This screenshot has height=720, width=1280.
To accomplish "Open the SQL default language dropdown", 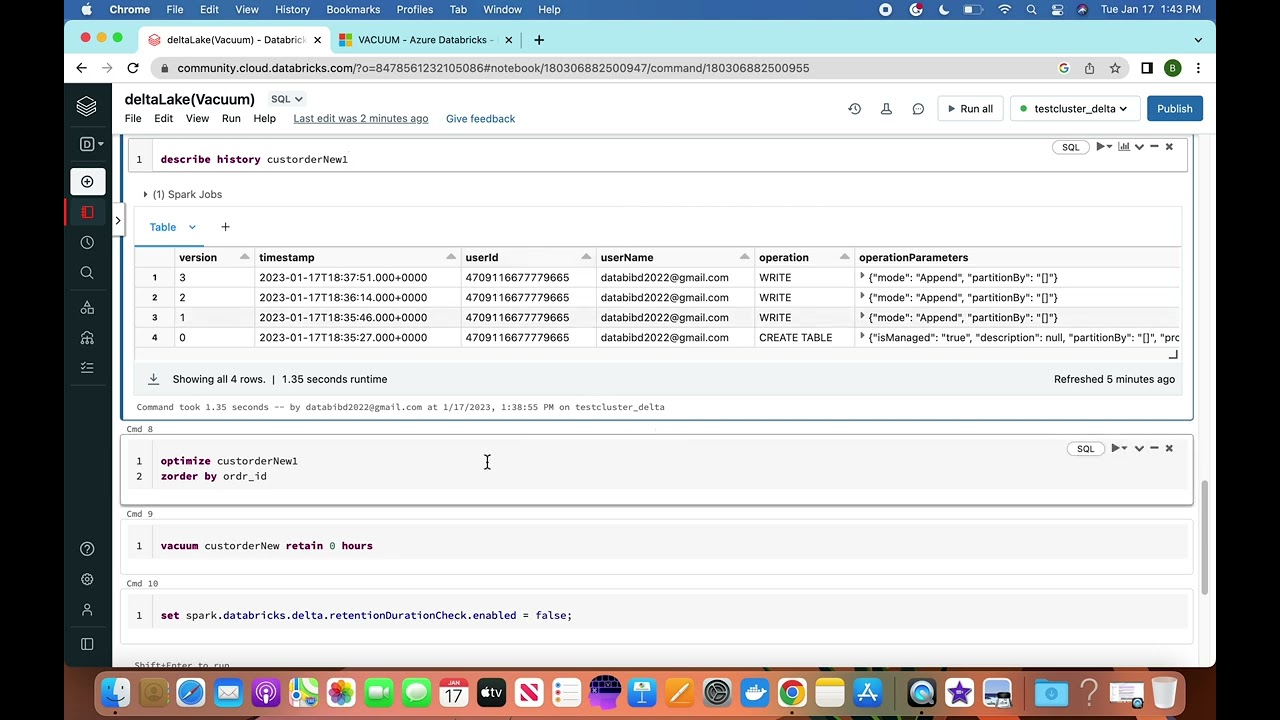I will pos(287,99).
